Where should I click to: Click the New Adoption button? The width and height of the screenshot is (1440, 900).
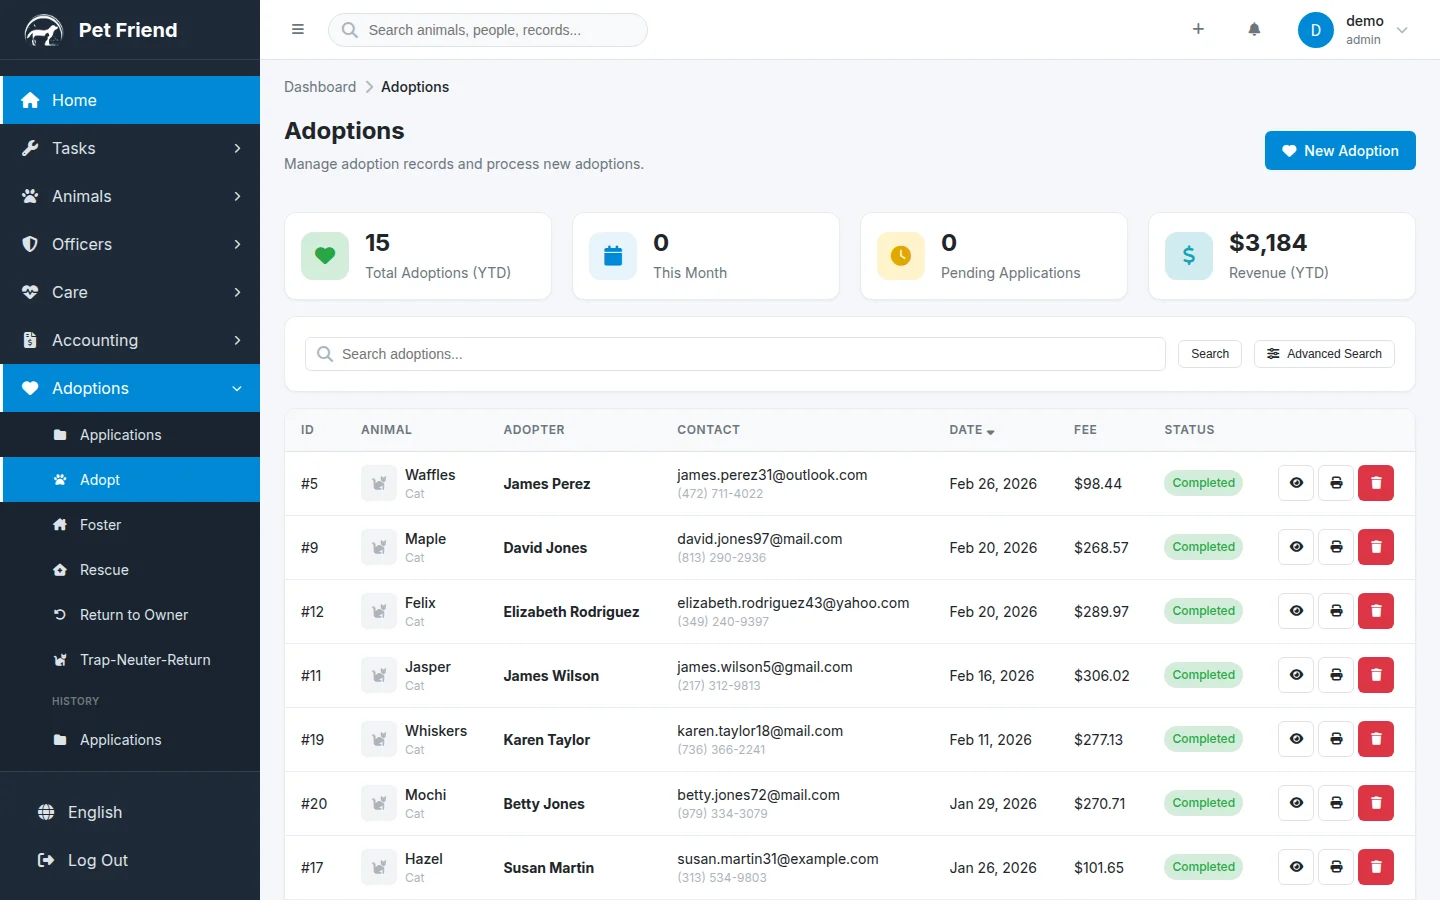pos(1339,151)
